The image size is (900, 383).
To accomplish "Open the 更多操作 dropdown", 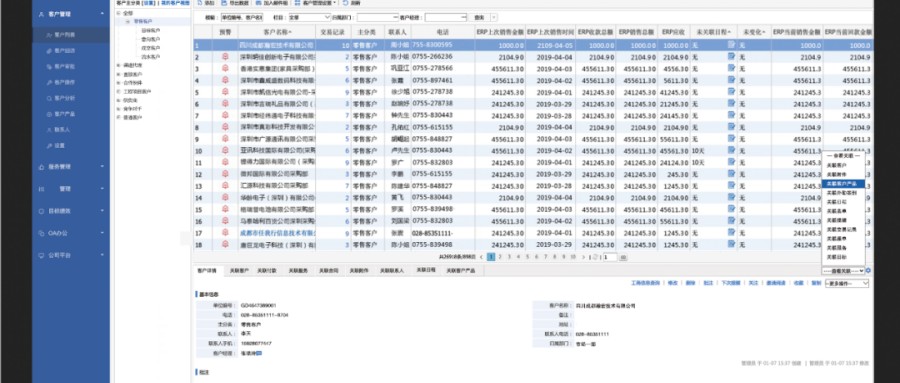I will click(847, 283).
